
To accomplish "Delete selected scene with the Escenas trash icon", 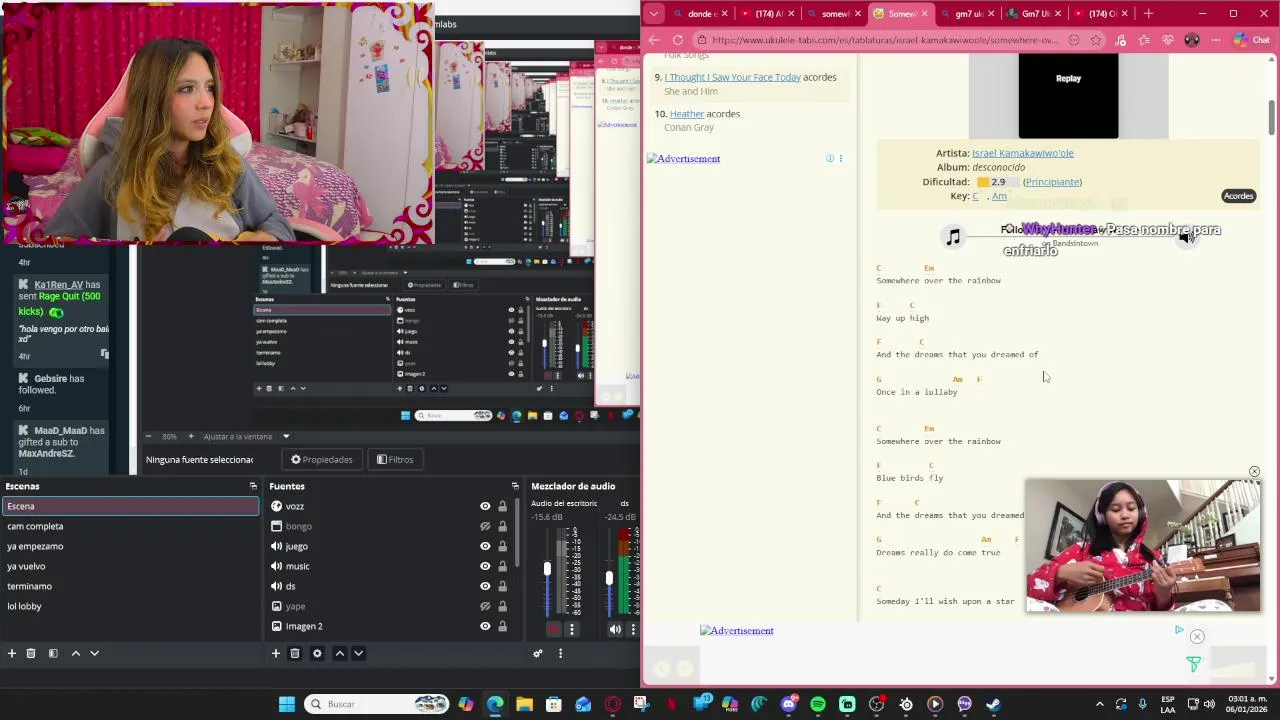I will (31, 653).
